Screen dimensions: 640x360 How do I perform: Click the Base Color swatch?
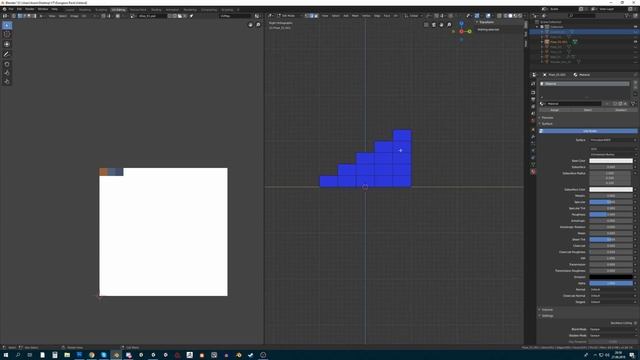click(x=611, y=161)
